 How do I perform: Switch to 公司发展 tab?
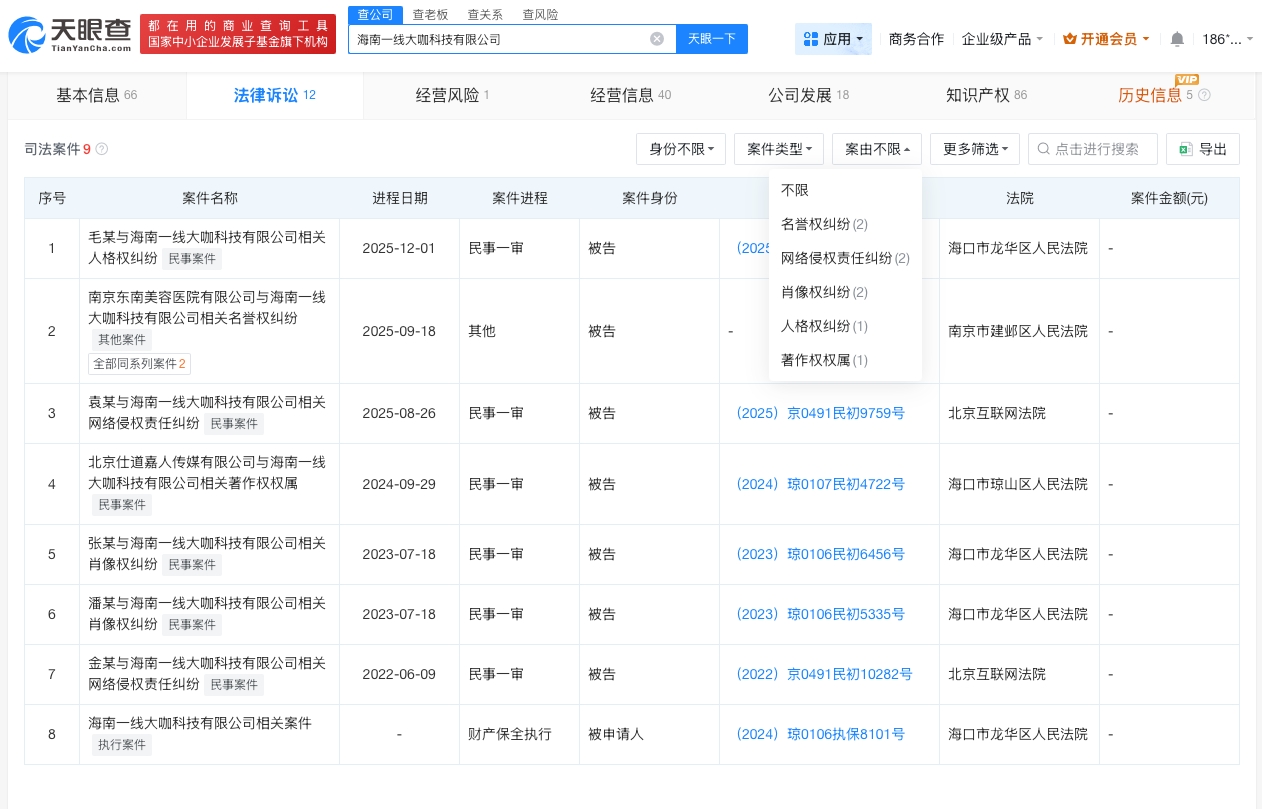pos(808,96)
